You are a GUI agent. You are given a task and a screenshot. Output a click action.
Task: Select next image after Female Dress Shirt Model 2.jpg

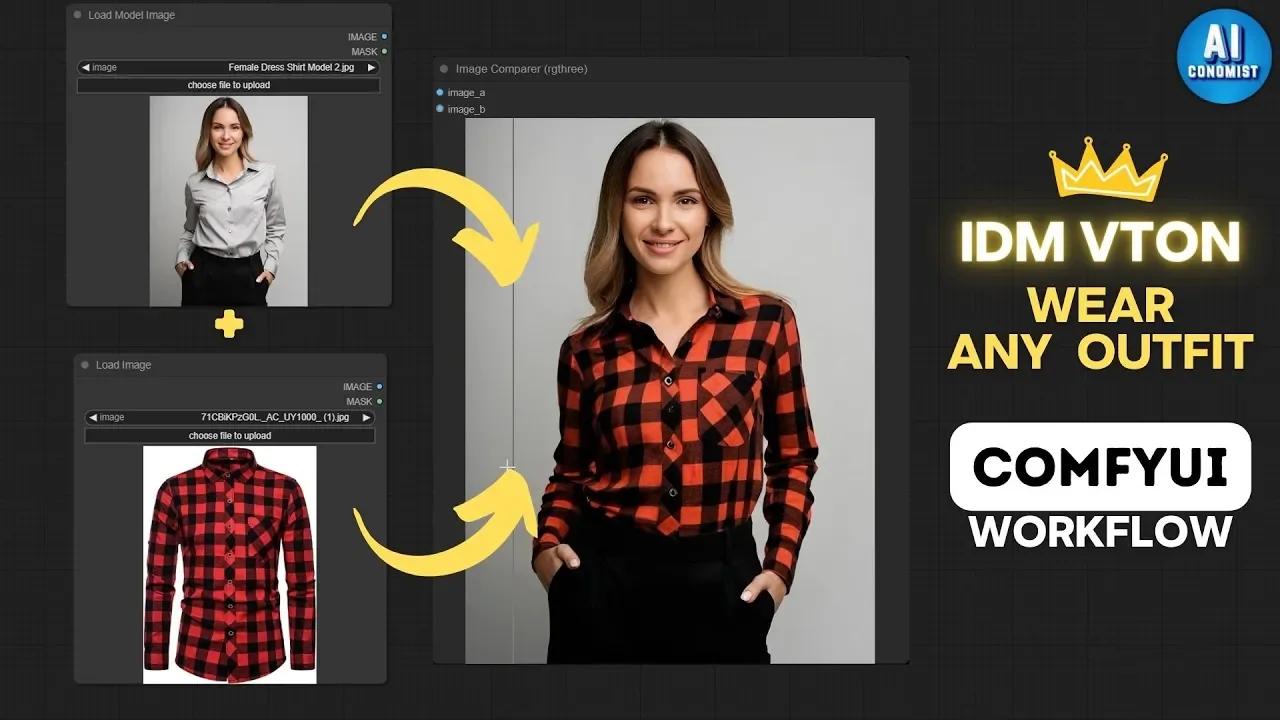click(x=372, y=68)
